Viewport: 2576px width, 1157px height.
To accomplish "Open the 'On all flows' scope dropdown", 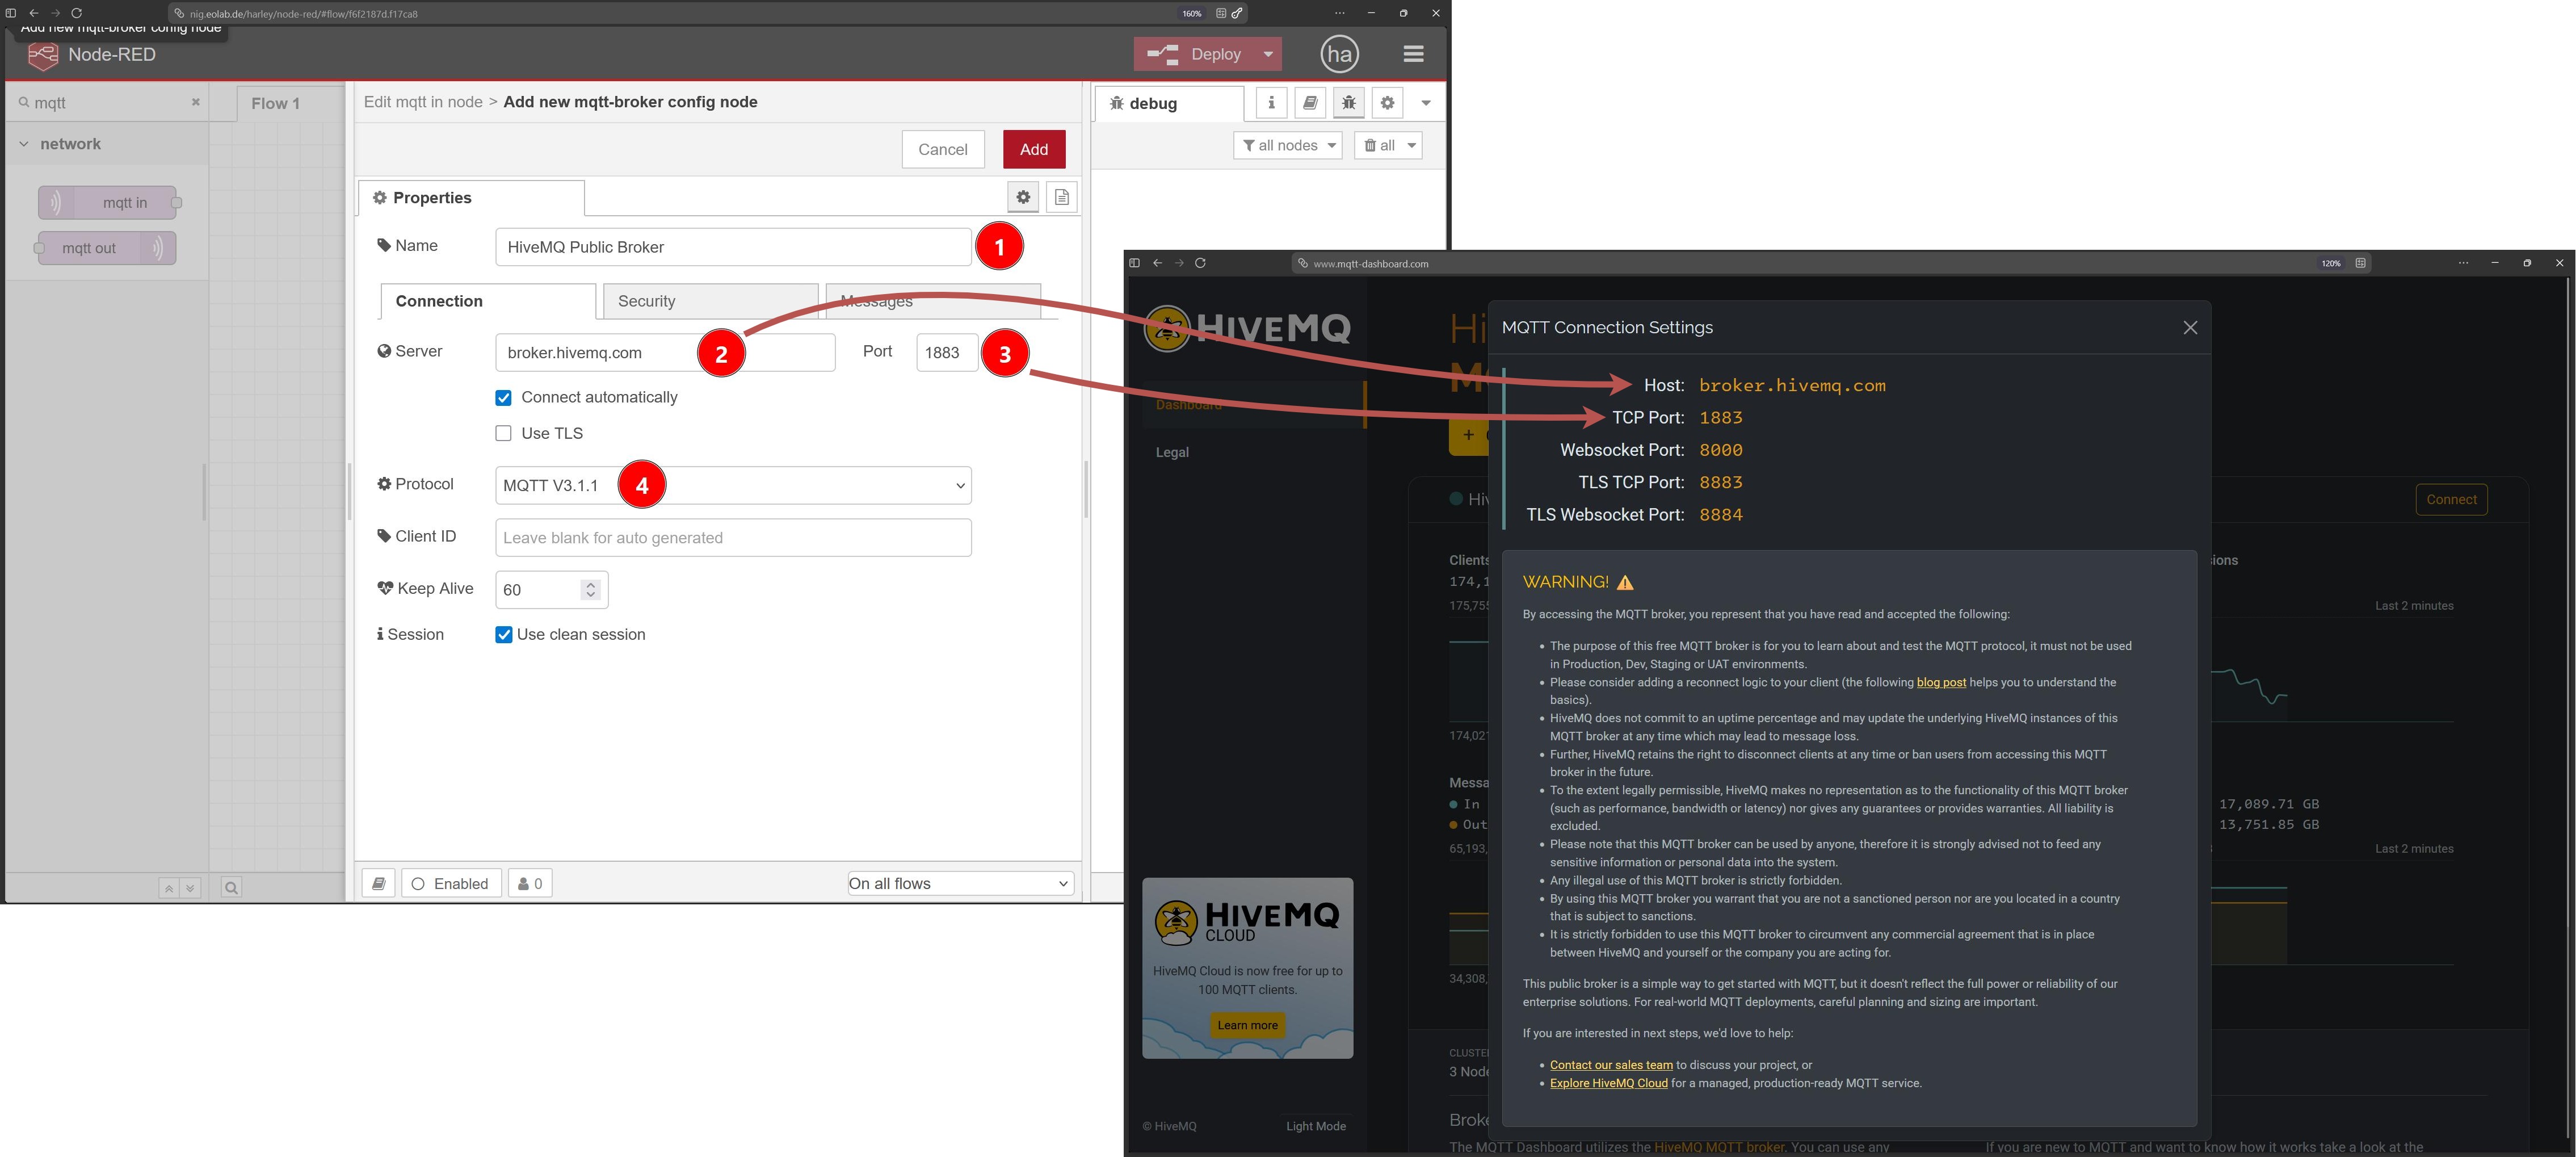I will 961,884.
